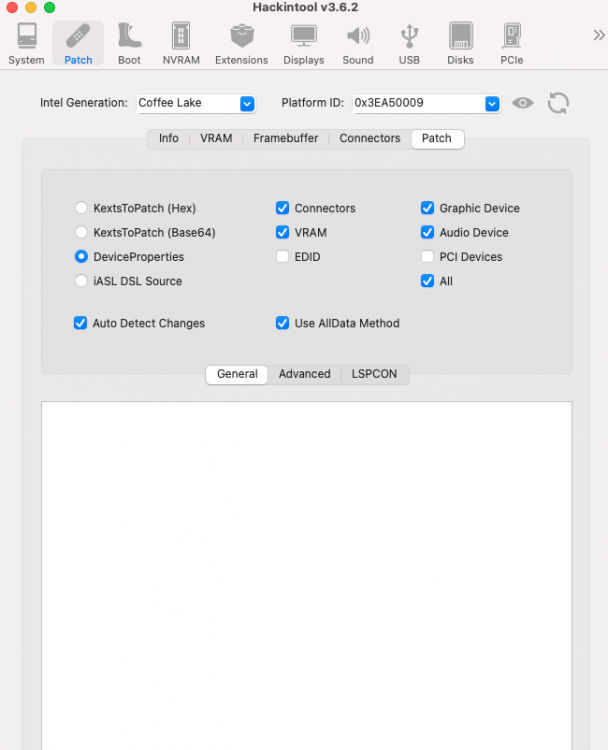Open the Extensions toolbar section

242,44
